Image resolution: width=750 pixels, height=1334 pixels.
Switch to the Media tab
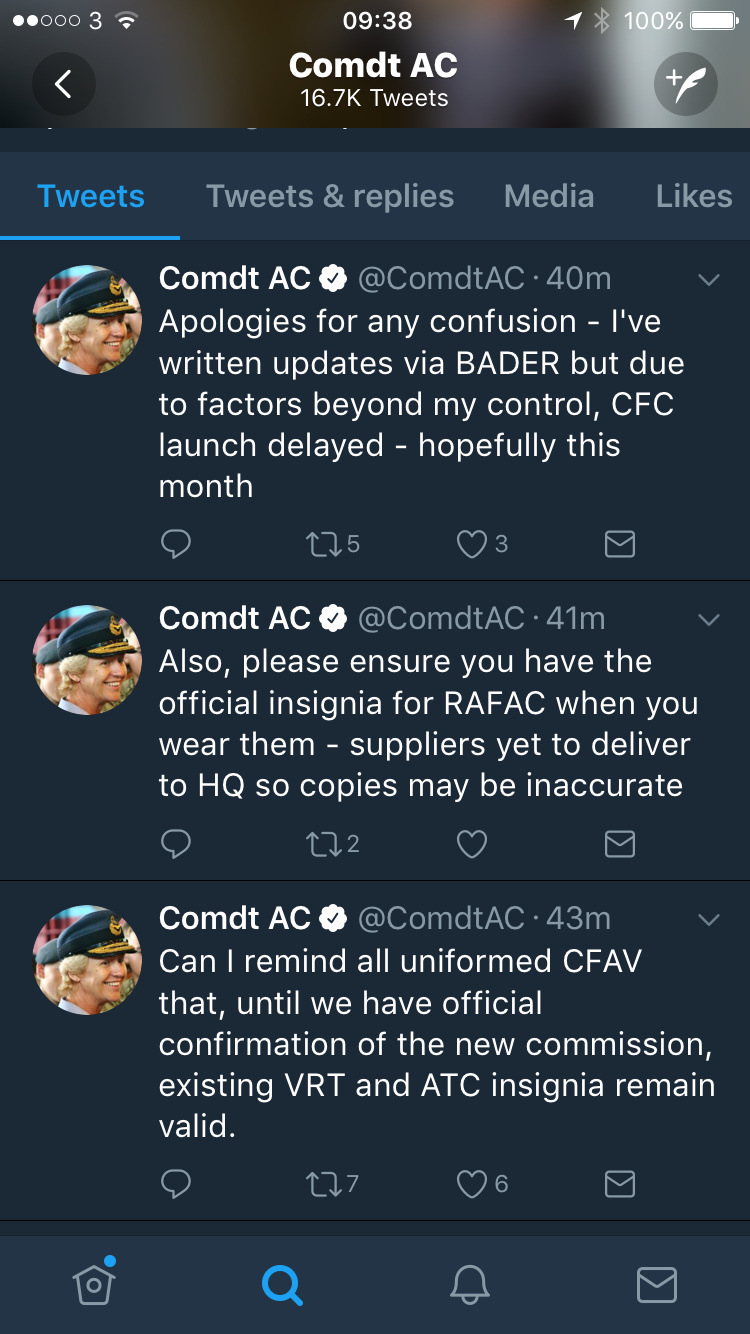(x=549, y=196)
